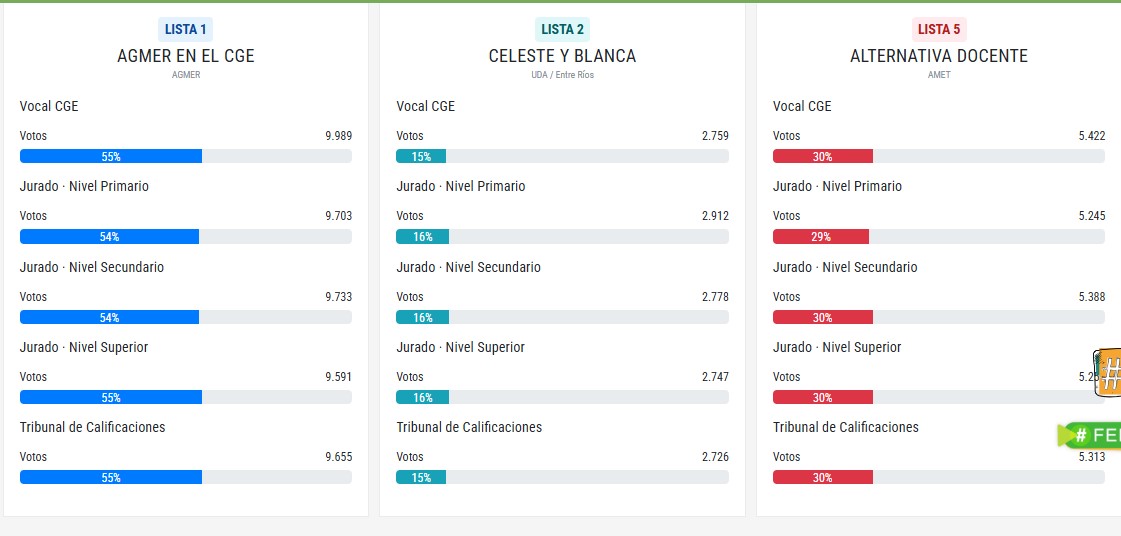Select the LISTA 1 badge
This screenshot has height=536, width=1121.
[x=185, y=29]
